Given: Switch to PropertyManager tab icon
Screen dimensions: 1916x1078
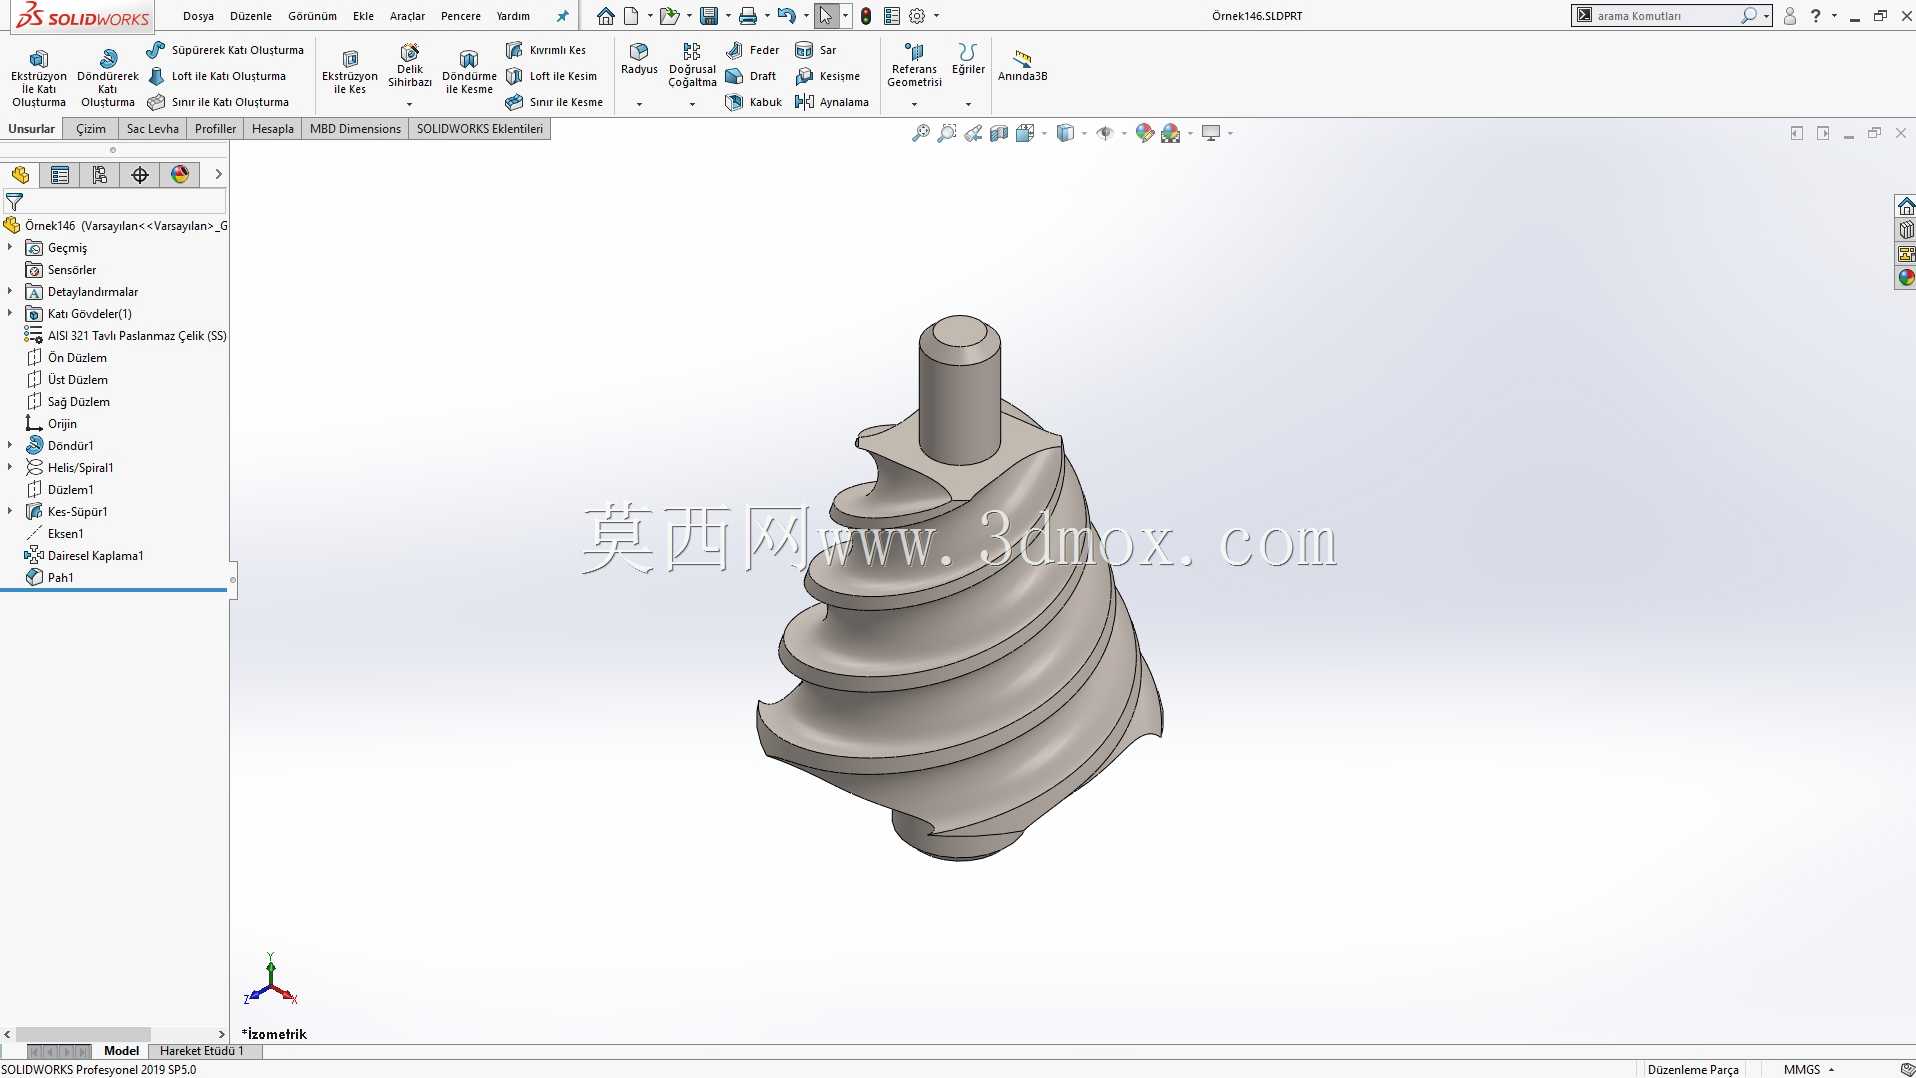Looking at the screenshot, I should click(60, 175).
